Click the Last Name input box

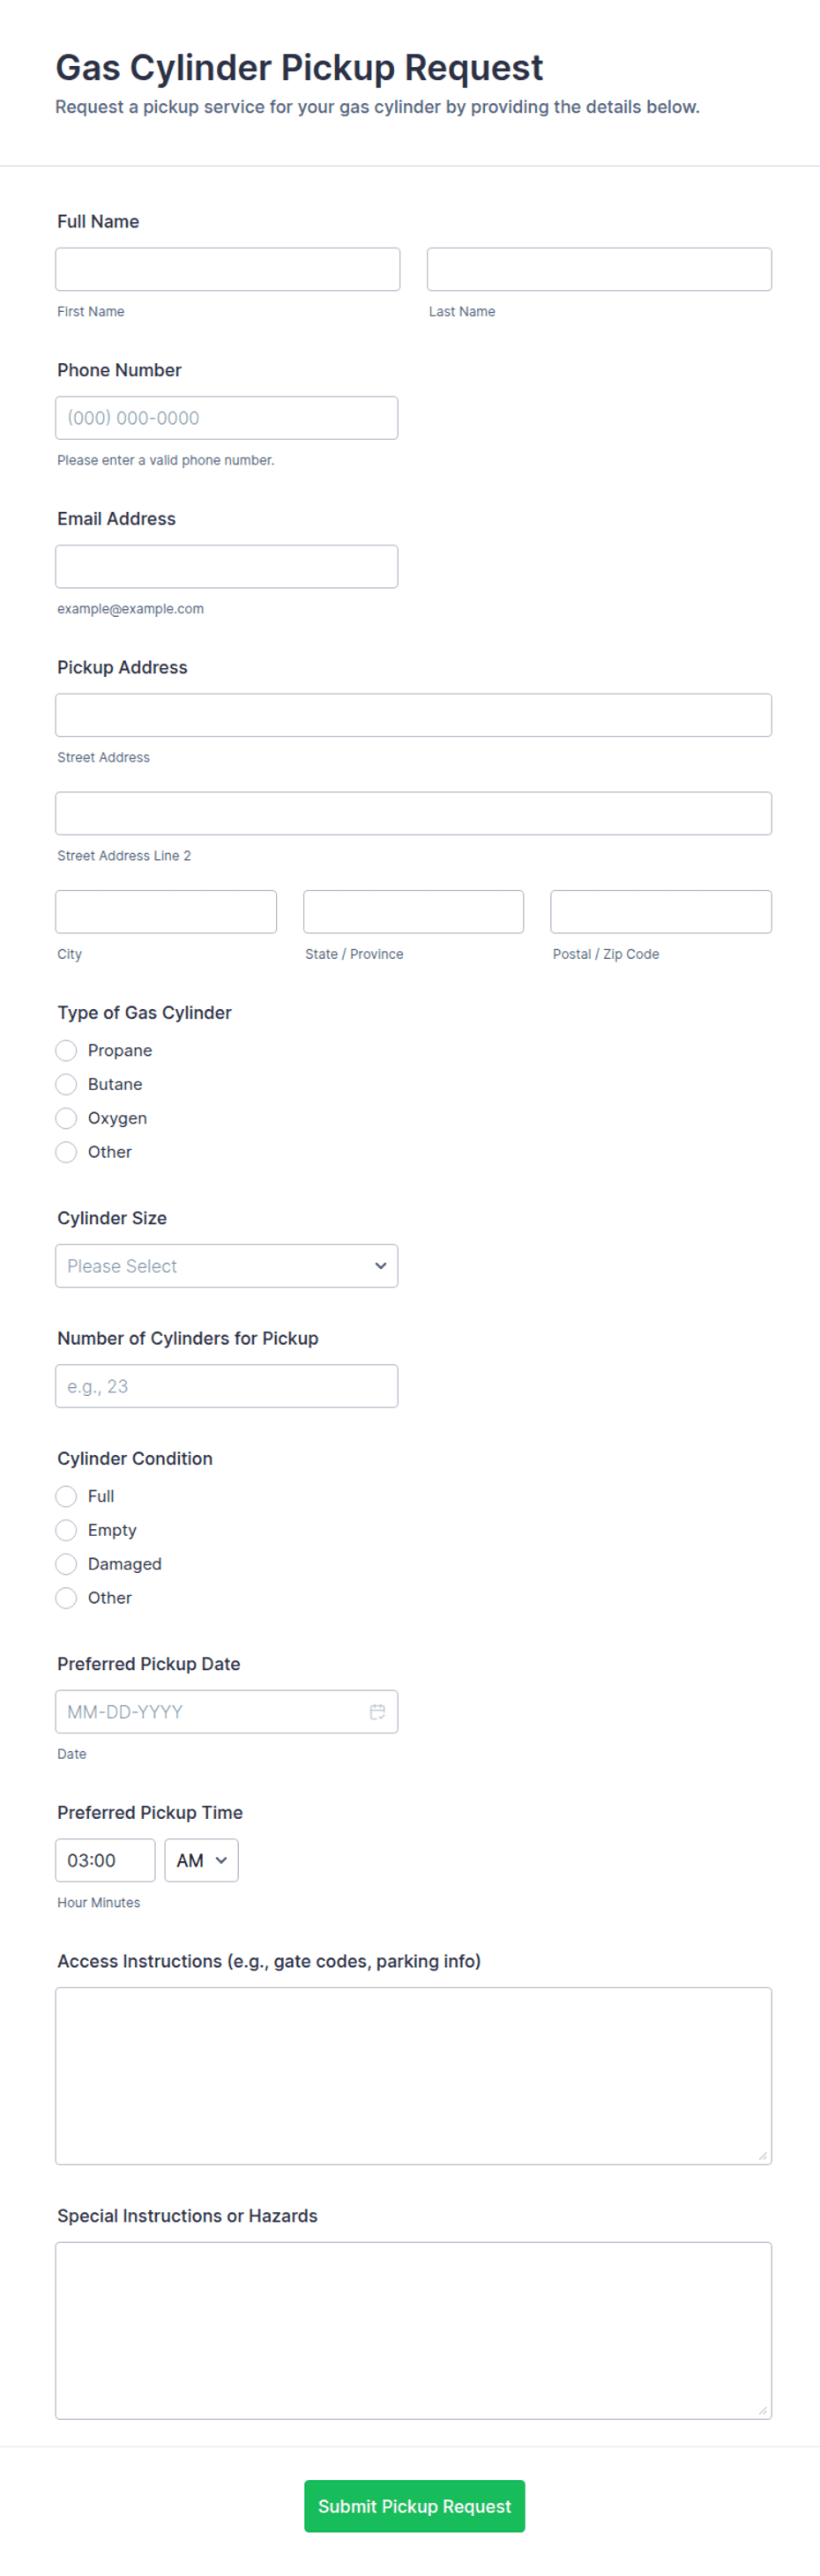coord(599,269)
